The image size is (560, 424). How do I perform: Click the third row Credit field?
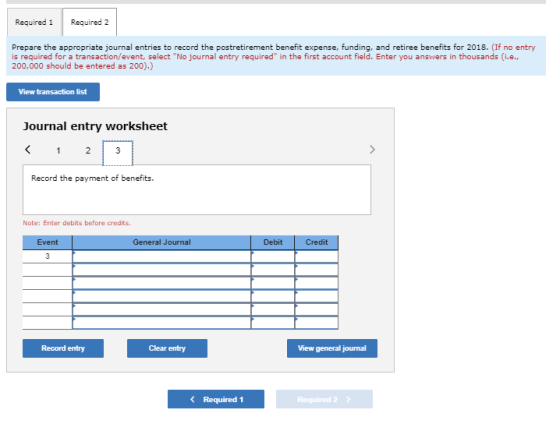(x=316, y=283)
